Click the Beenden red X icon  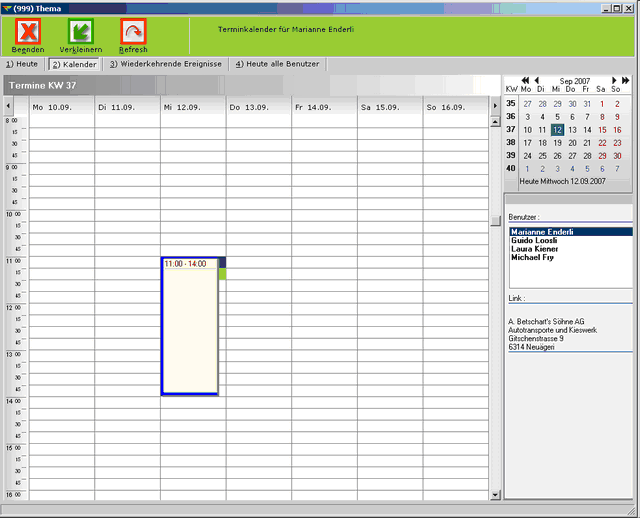(28, 31)
